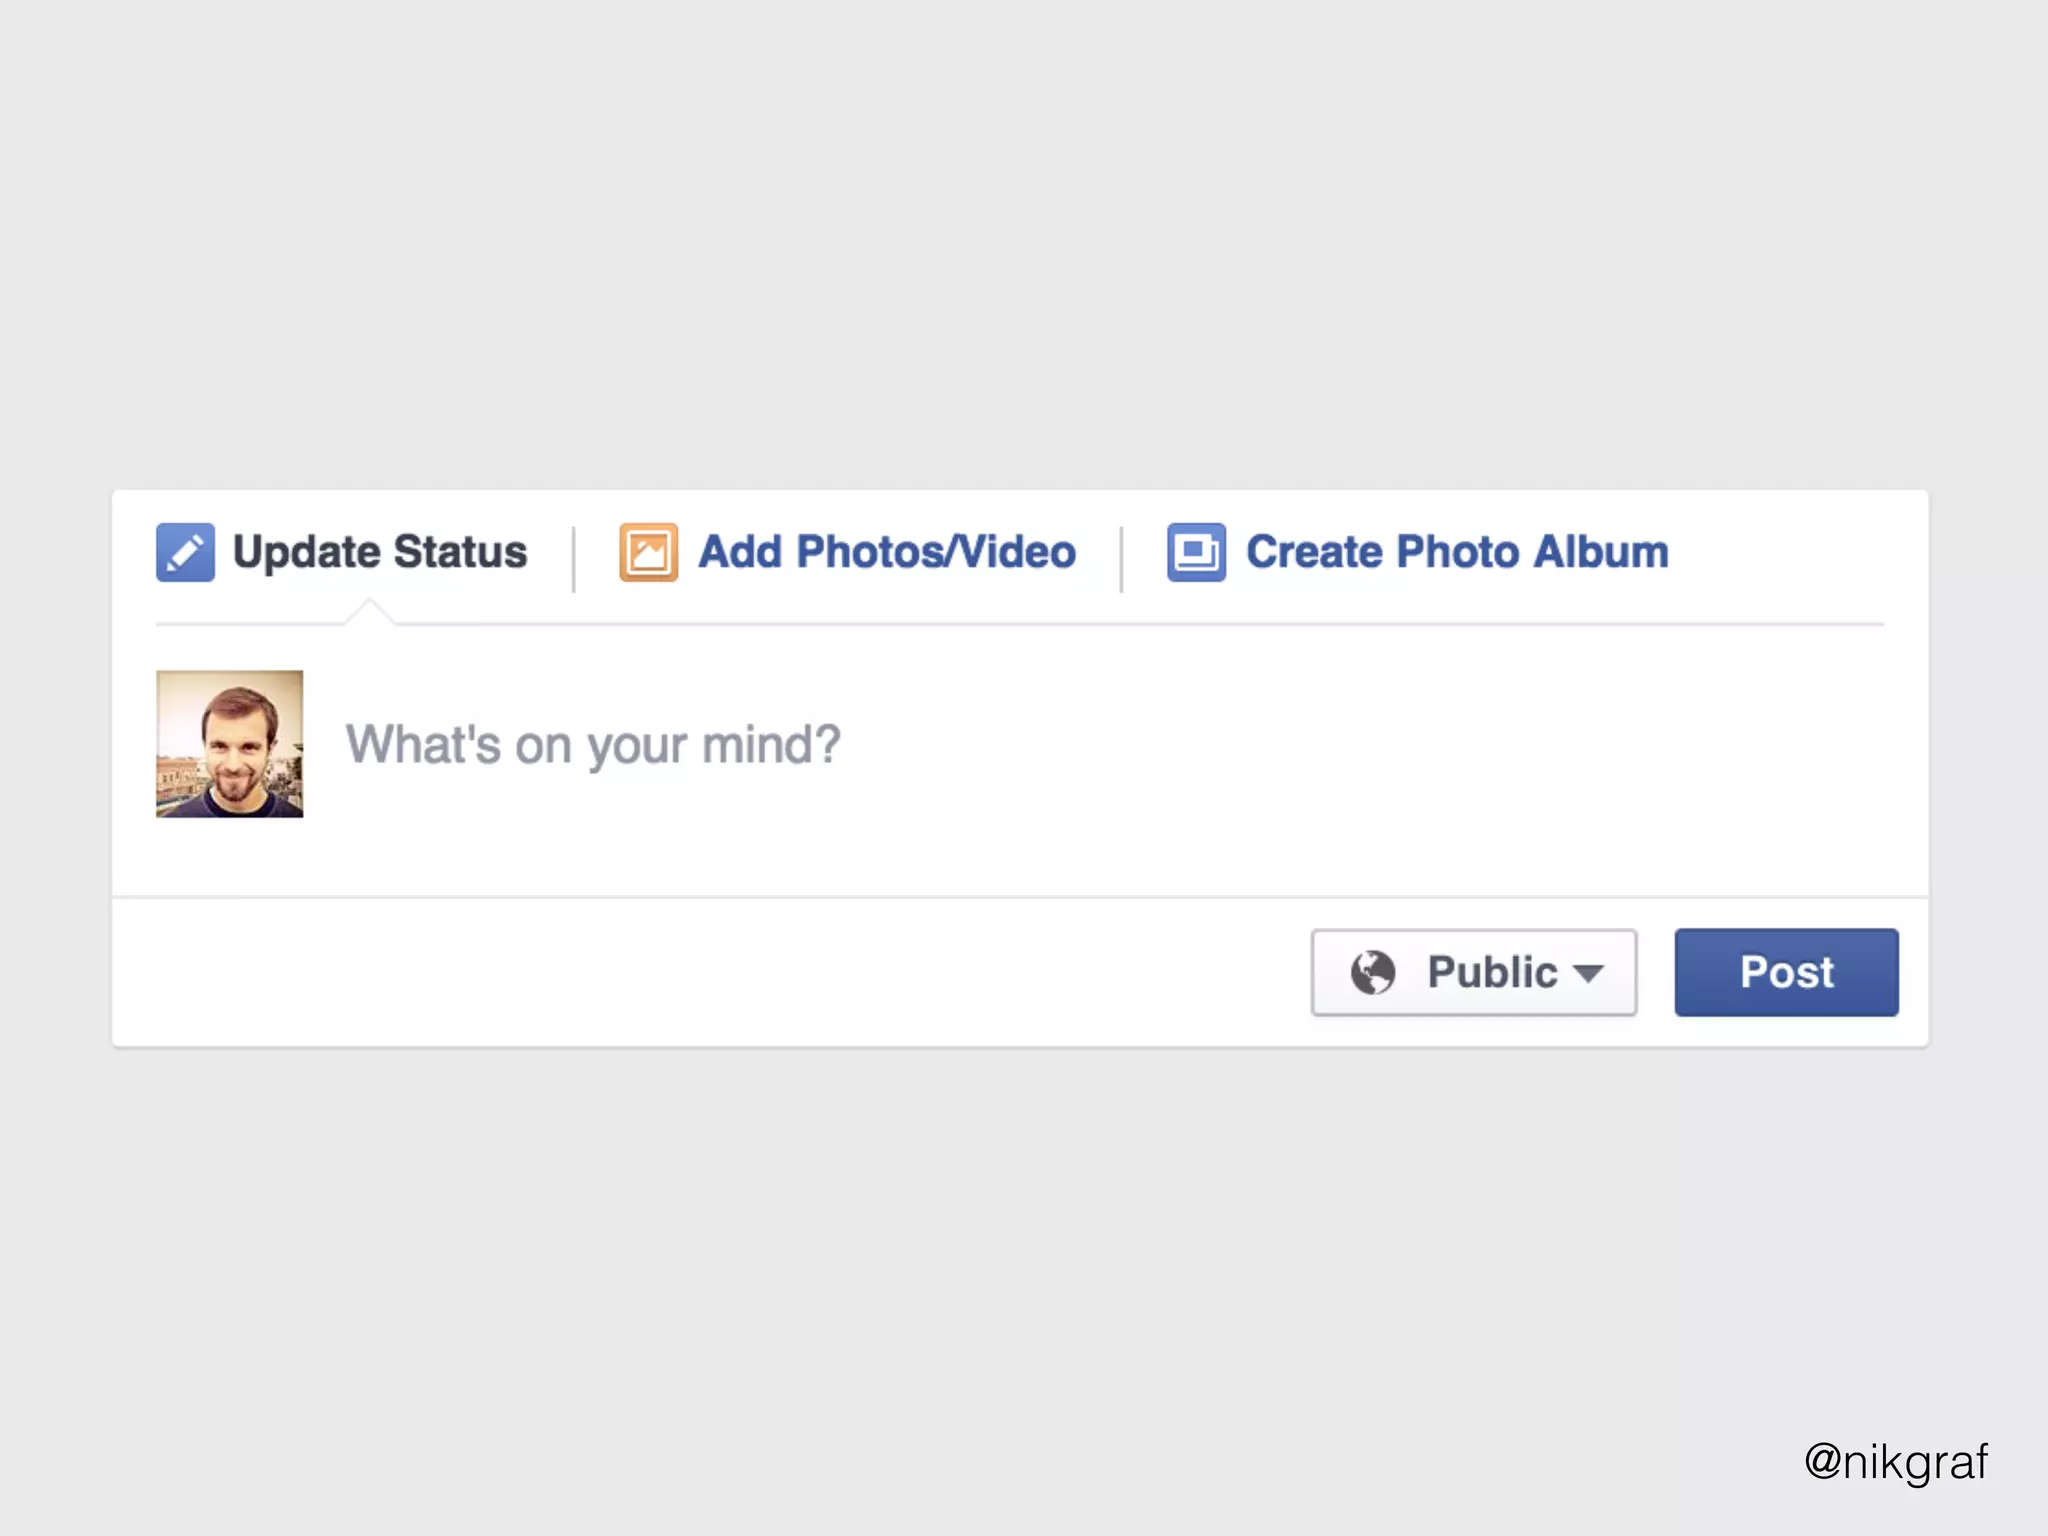2048x1536 pixels.
Task: Click the horizontal line below composer tabs
Action: coord(1100,623)
